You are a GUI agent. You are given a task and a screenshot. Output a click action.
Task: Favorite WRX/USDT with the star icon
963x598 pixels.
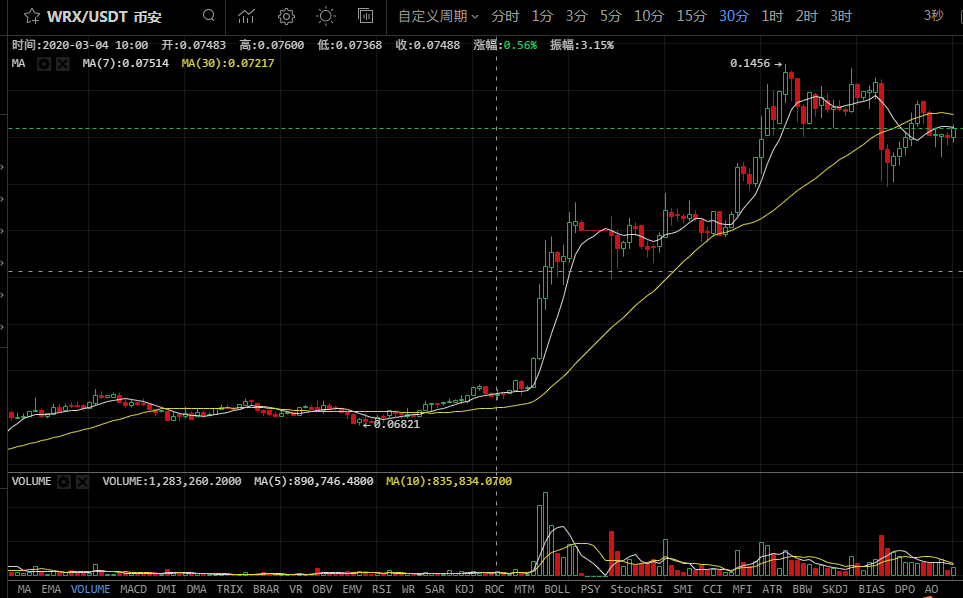point(31,16)
